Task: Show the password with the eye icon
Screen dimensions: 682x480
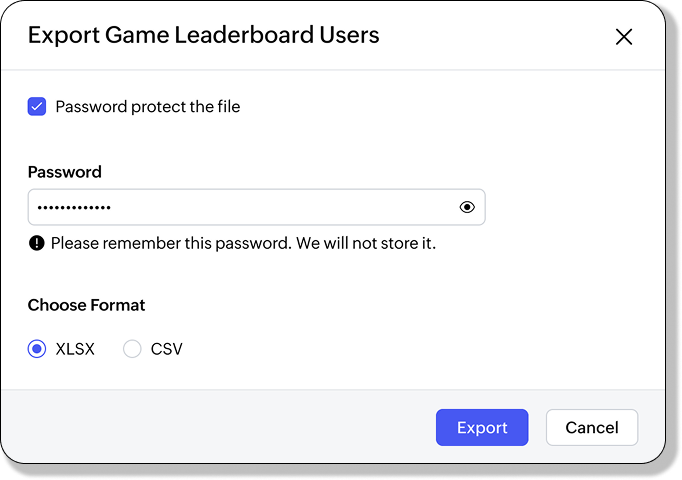Action: pyautogui.click(x=467, y=208)
